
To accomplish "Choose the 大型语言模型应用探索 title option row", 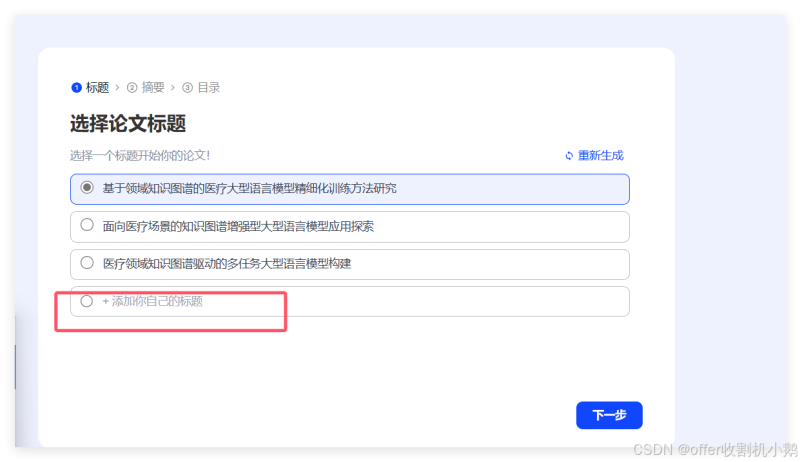I will (350, 227).
